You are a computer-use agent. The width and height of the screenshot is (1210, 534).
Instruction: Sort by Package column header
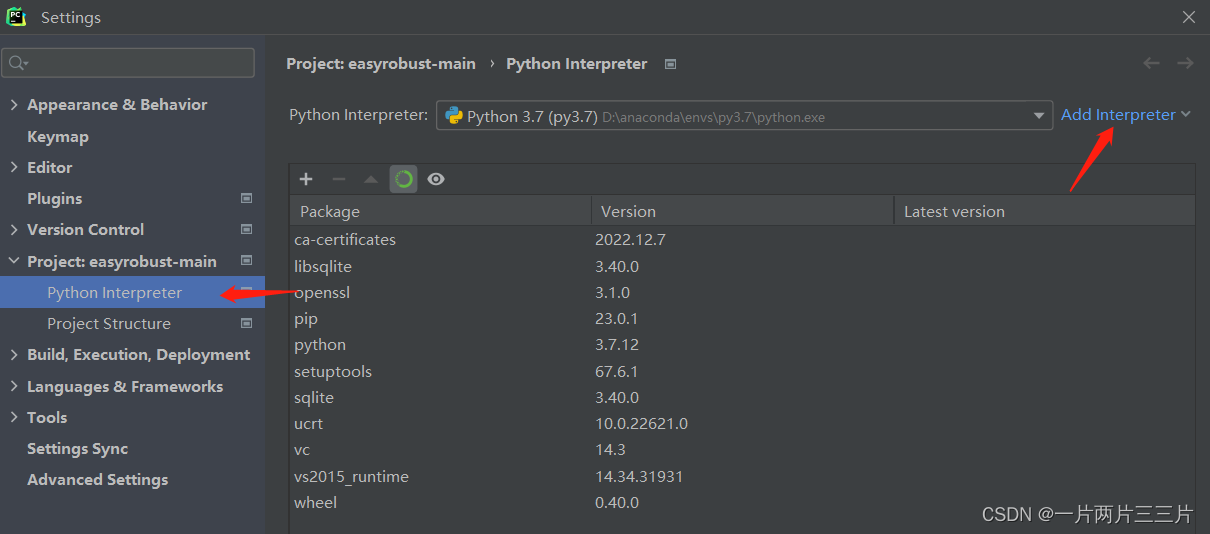(440, 211)
